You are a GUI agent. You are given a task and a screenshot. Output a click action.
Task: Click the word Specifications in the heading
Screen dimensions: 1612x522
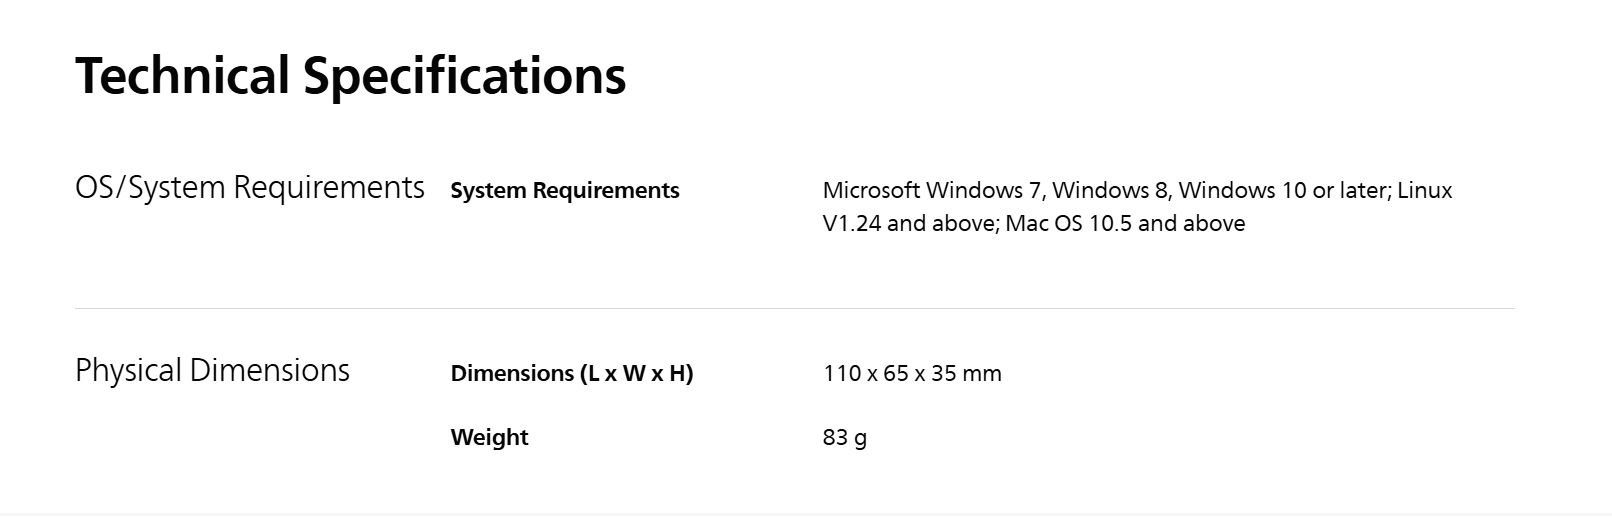tap(465, 76)
